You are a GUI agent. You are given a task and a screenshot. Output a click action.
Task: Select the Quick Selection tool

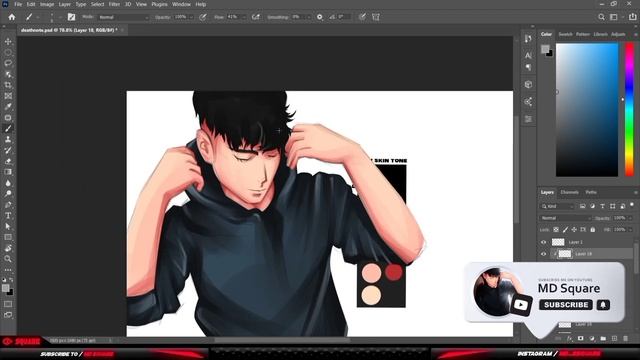pyautogui.click(x=8, y=74)
